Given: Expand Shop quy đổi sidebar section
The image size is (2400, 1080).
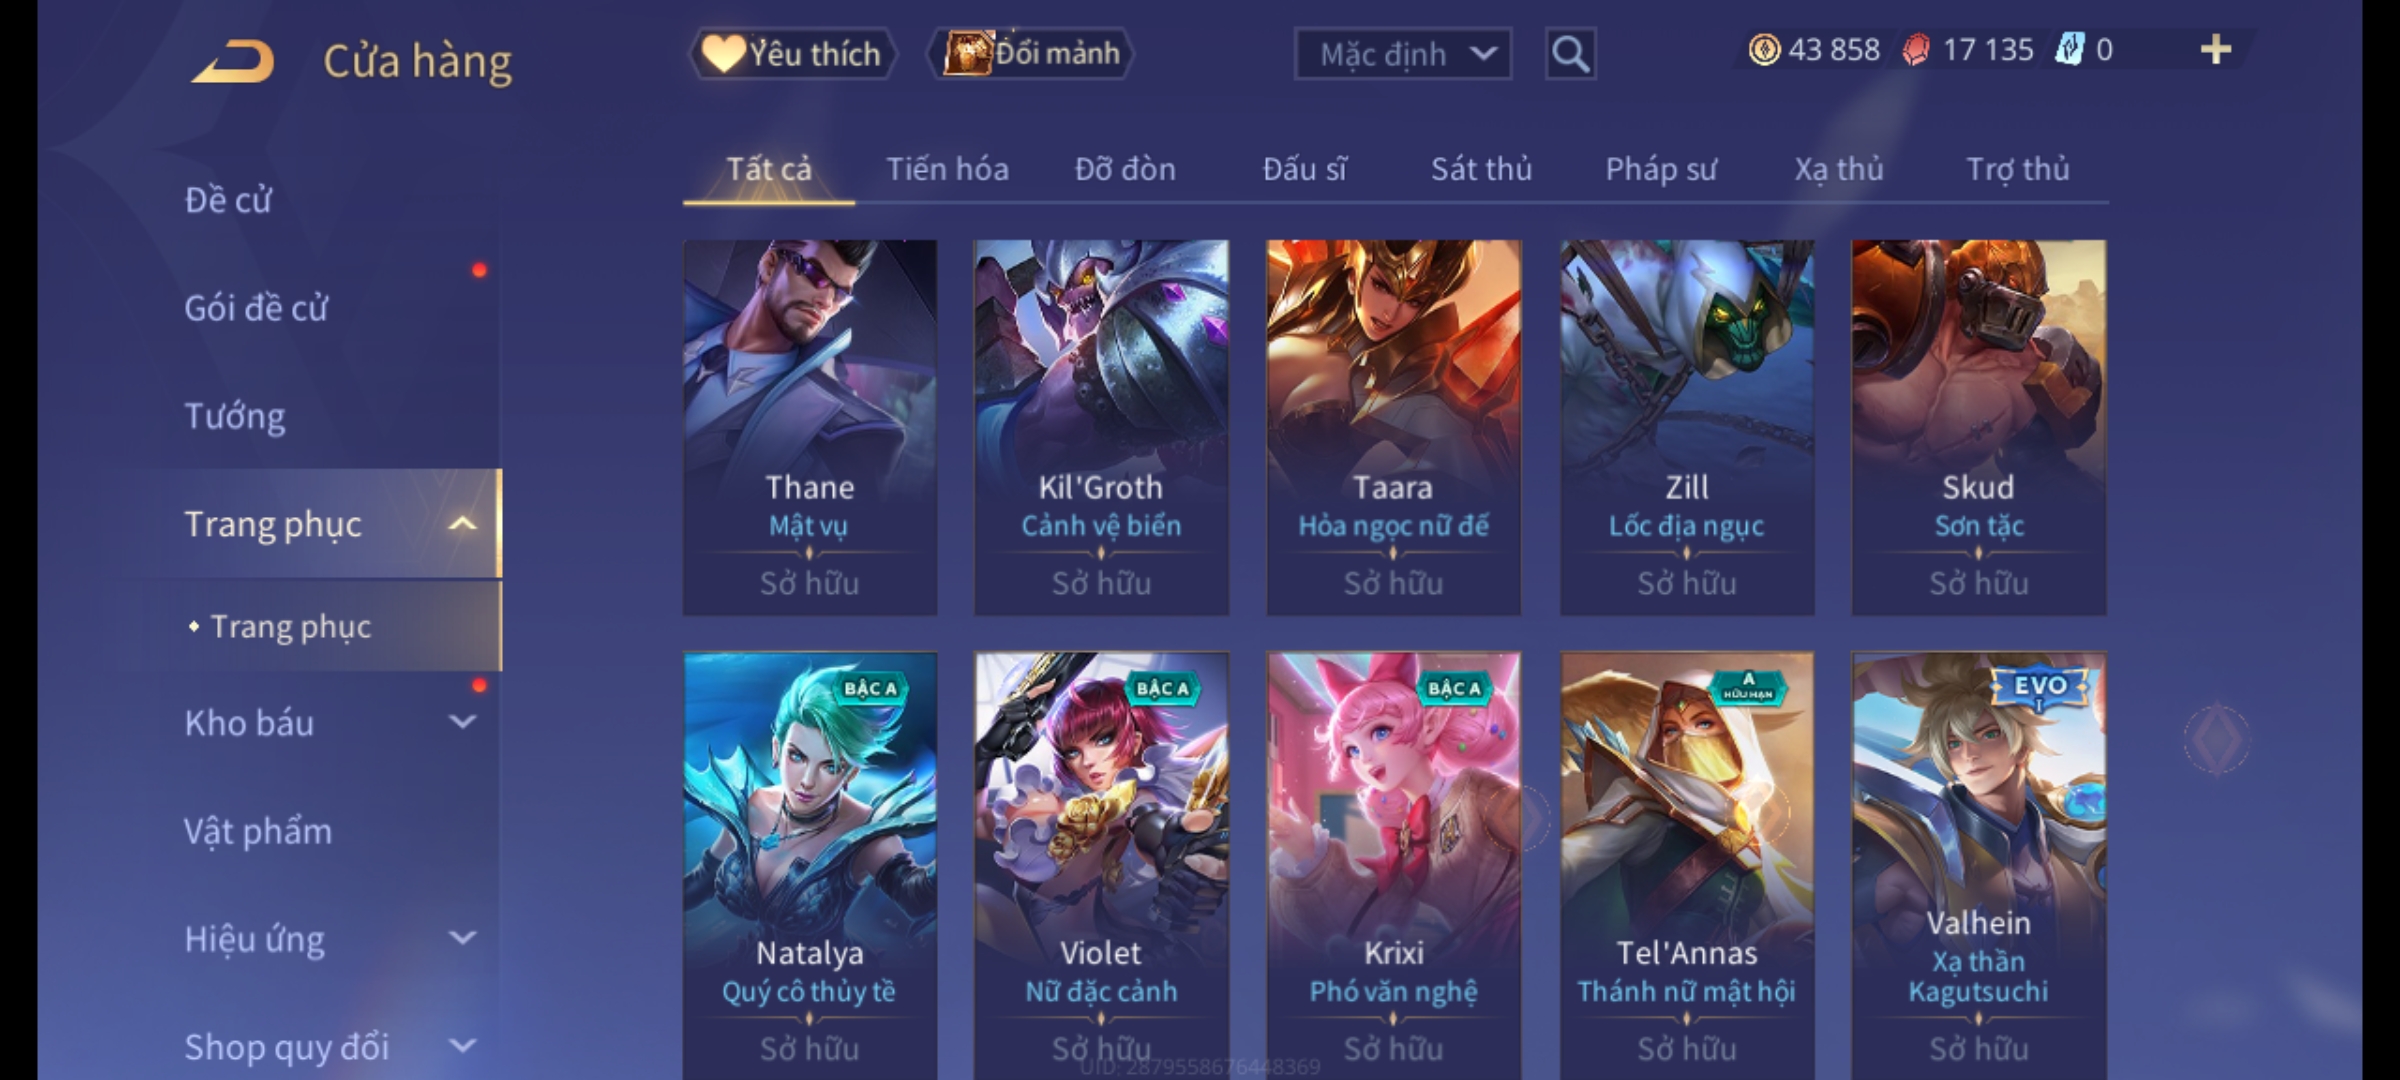Looking at the screenshot, I should 462,1046.
